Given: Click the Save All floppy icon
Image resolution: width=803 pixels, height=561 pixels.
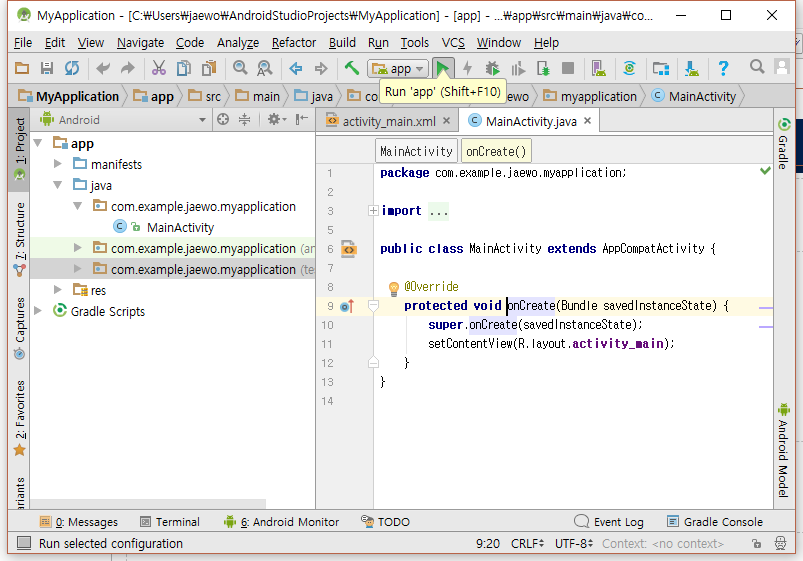Looking at the screenshot, I should tap(47, 68).
